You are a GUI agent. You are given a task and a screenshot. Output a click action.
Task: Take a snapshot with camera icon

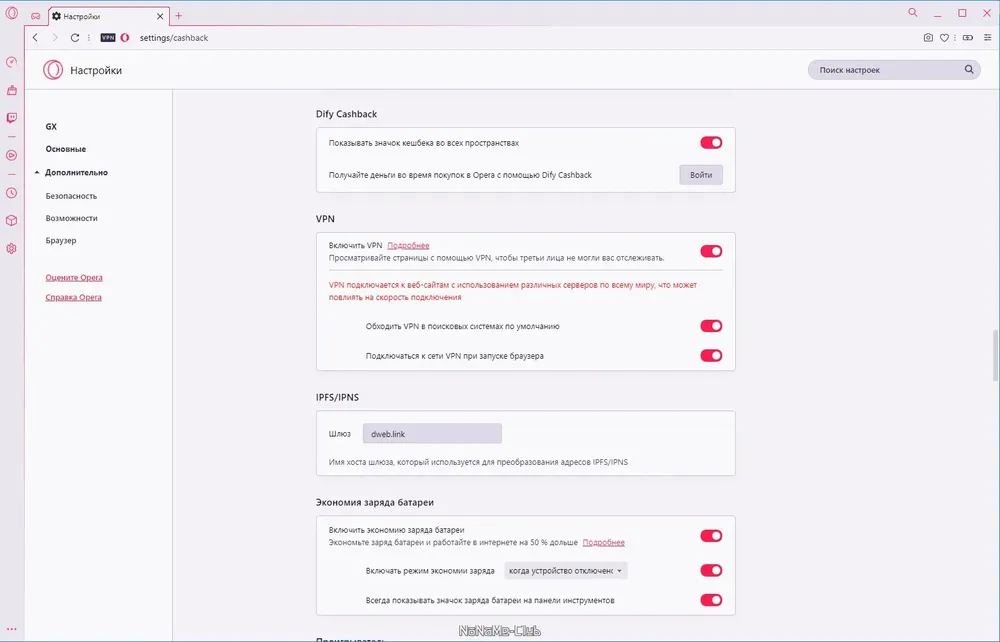click(x=928, y=38)
